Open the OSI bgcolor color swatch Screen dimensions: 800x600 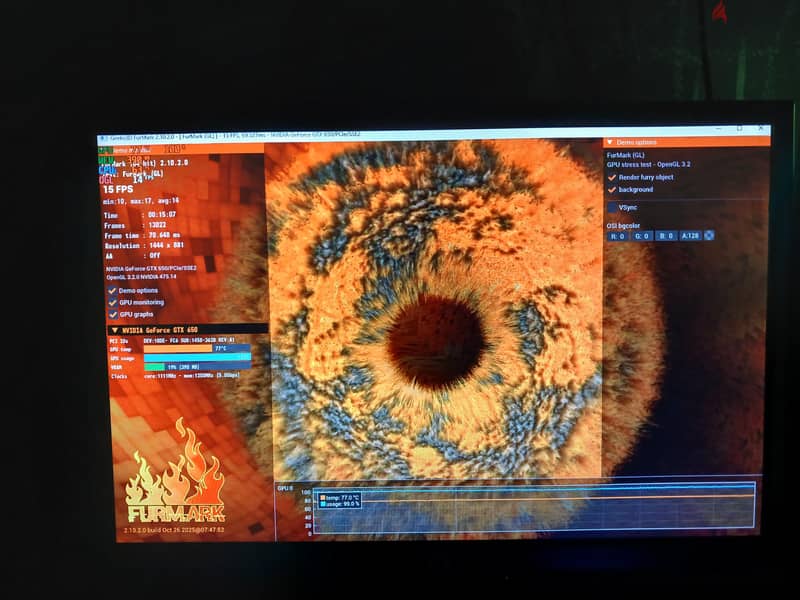click(709, 235)
